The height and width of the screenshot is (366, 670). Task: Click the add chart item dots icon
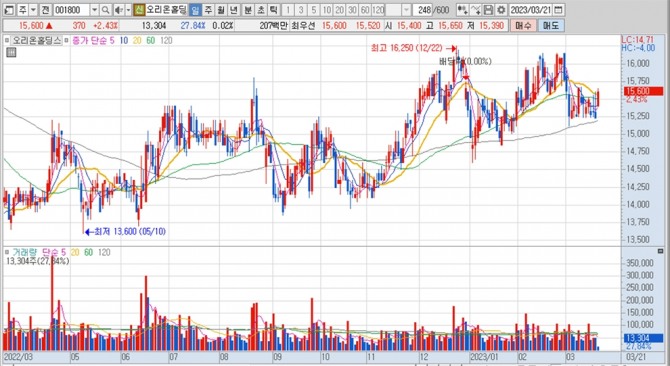pyautogui.click(x=462, y=10)
